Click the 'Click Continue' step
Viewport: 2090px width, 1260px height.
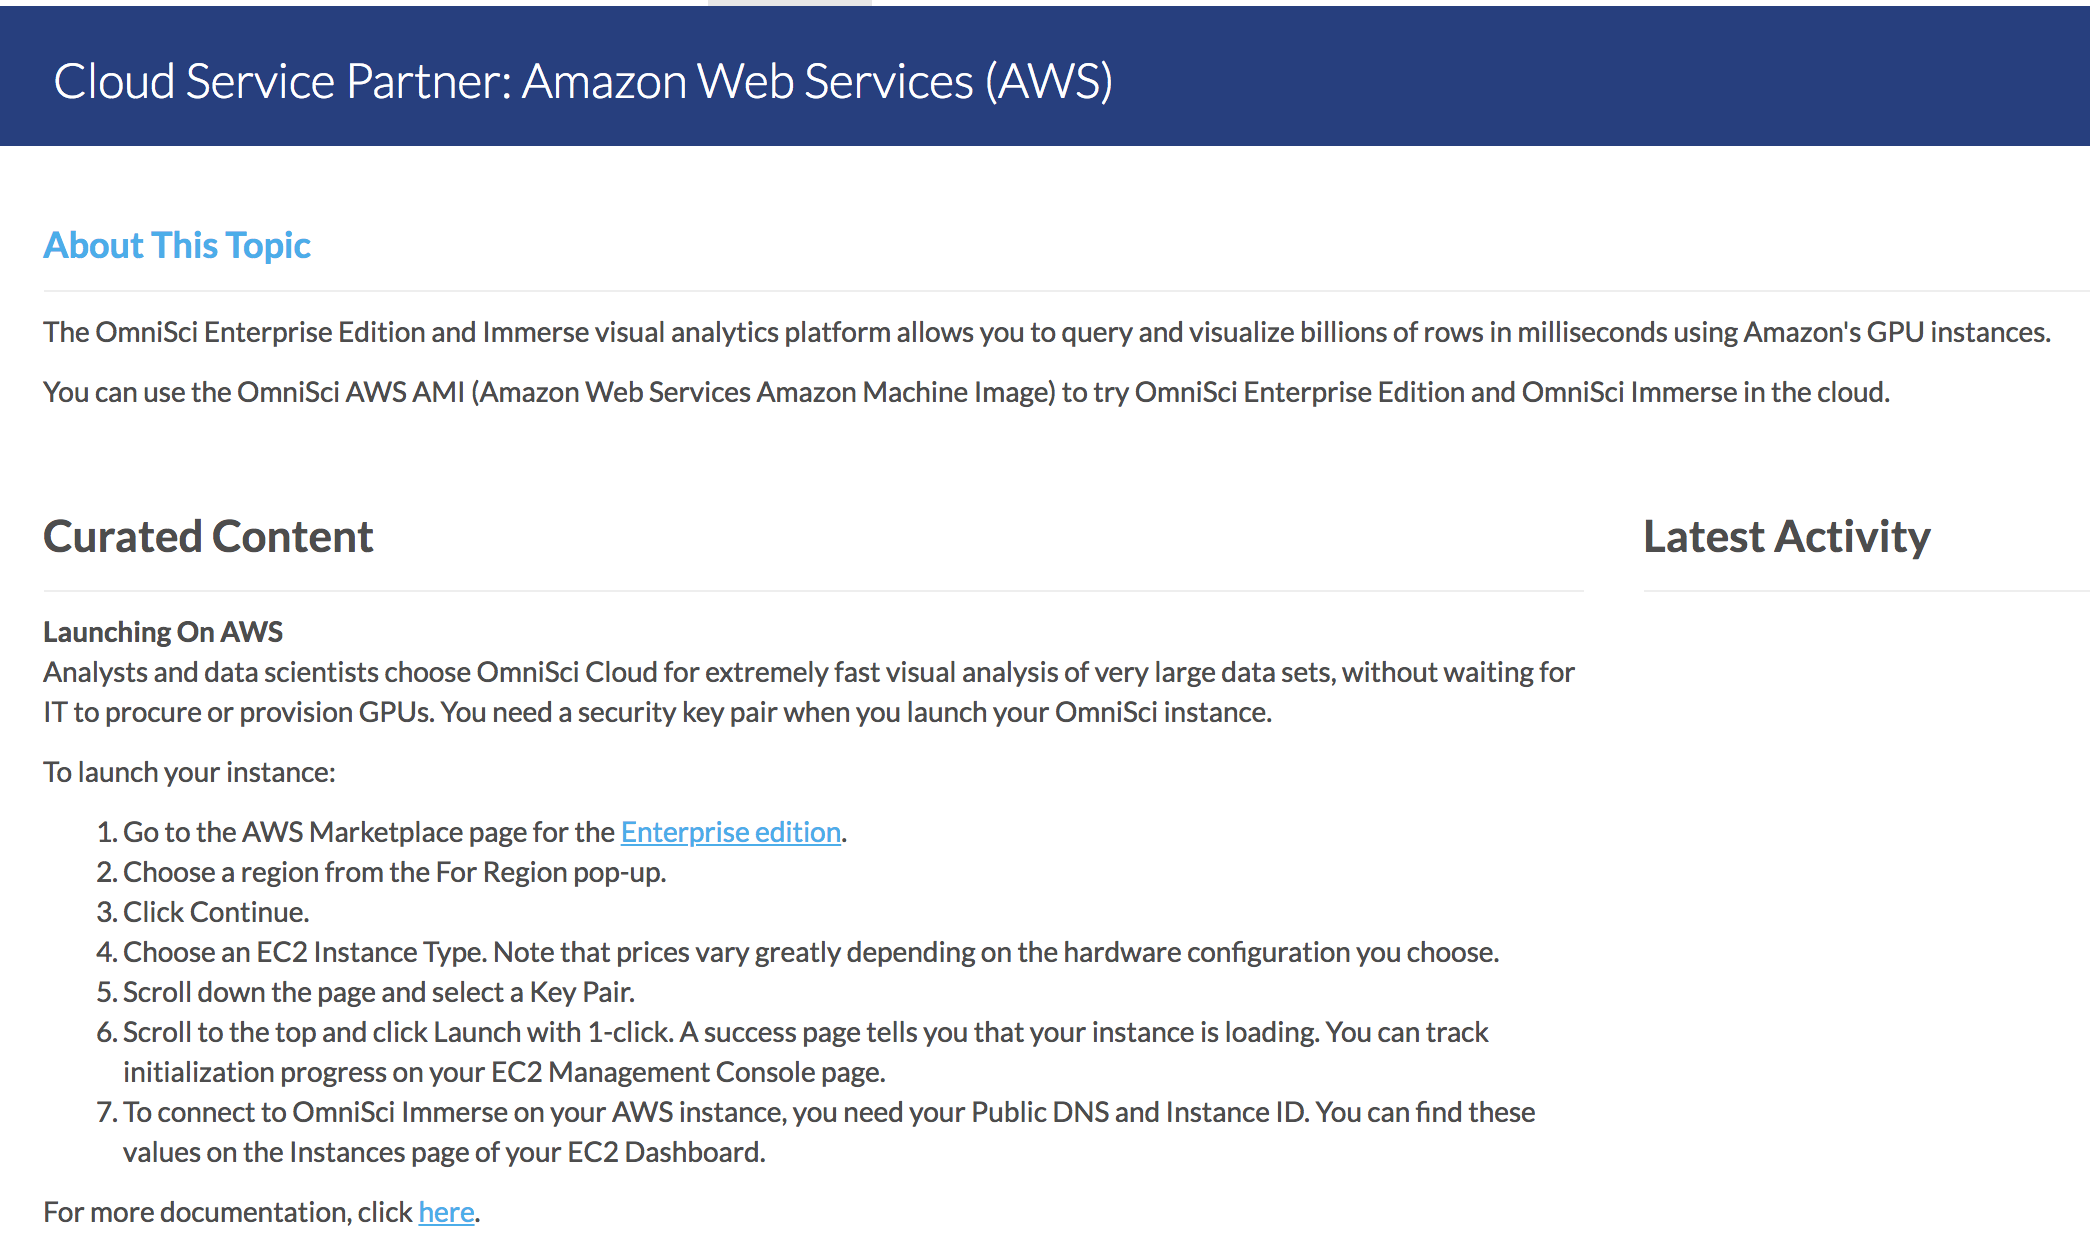tap(216, 912)
